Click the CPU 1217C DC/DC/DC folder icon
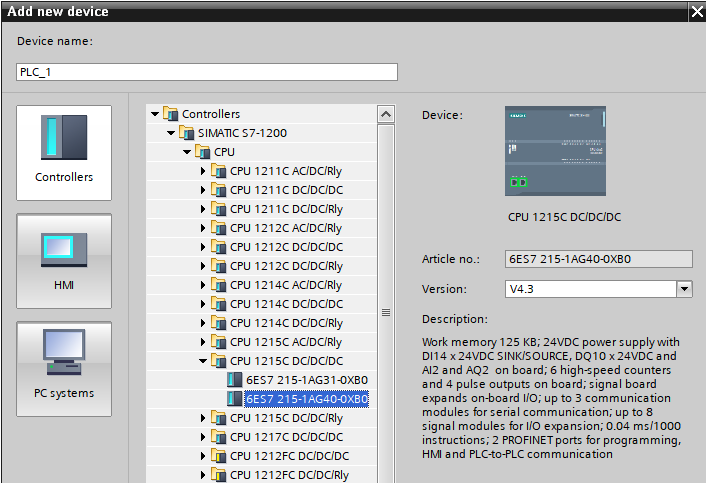This screenshot has width=706, height=483. pos(218,437)
